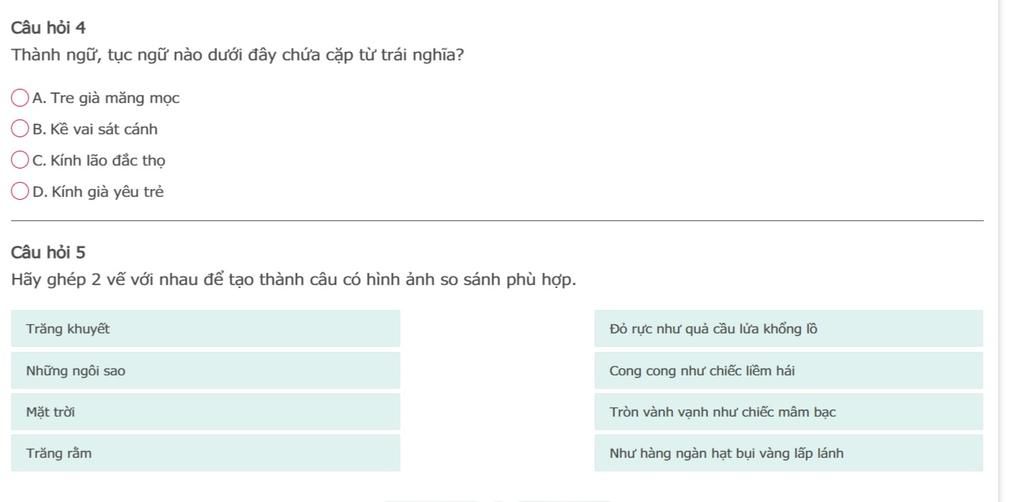Choose option B. Kề vai sát cánh
Image resolution: width=1024 pixels, height=502 pixels.
coord(20,129)
